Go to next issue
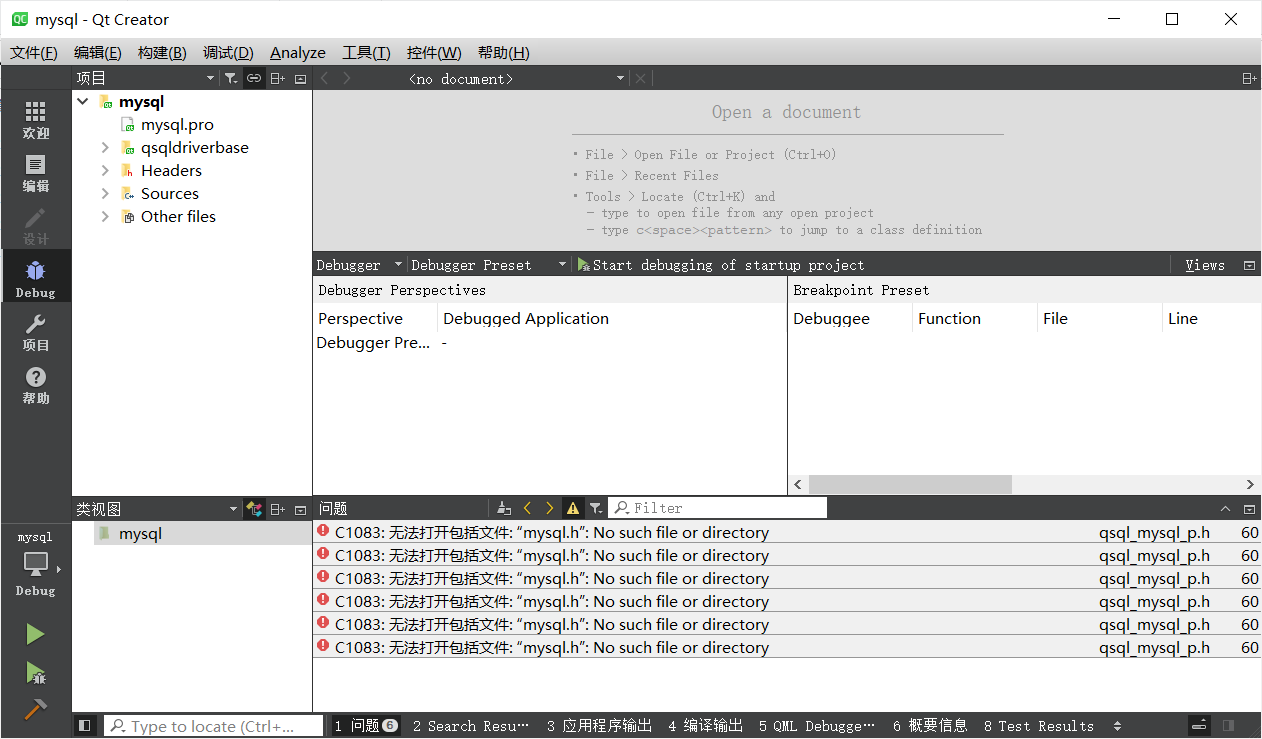1262x739 pixels. click(549, 508)
